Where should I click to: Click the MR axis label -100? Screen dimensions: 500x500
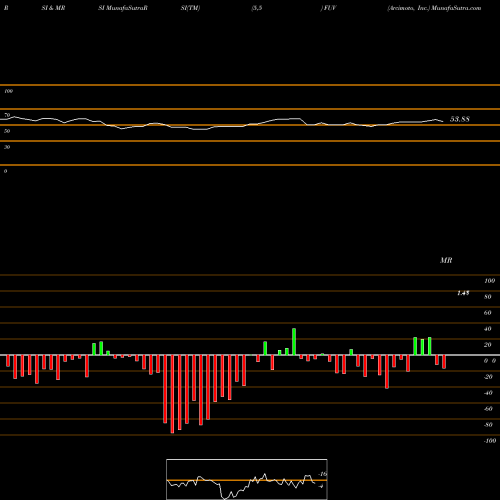click(490, 441)
